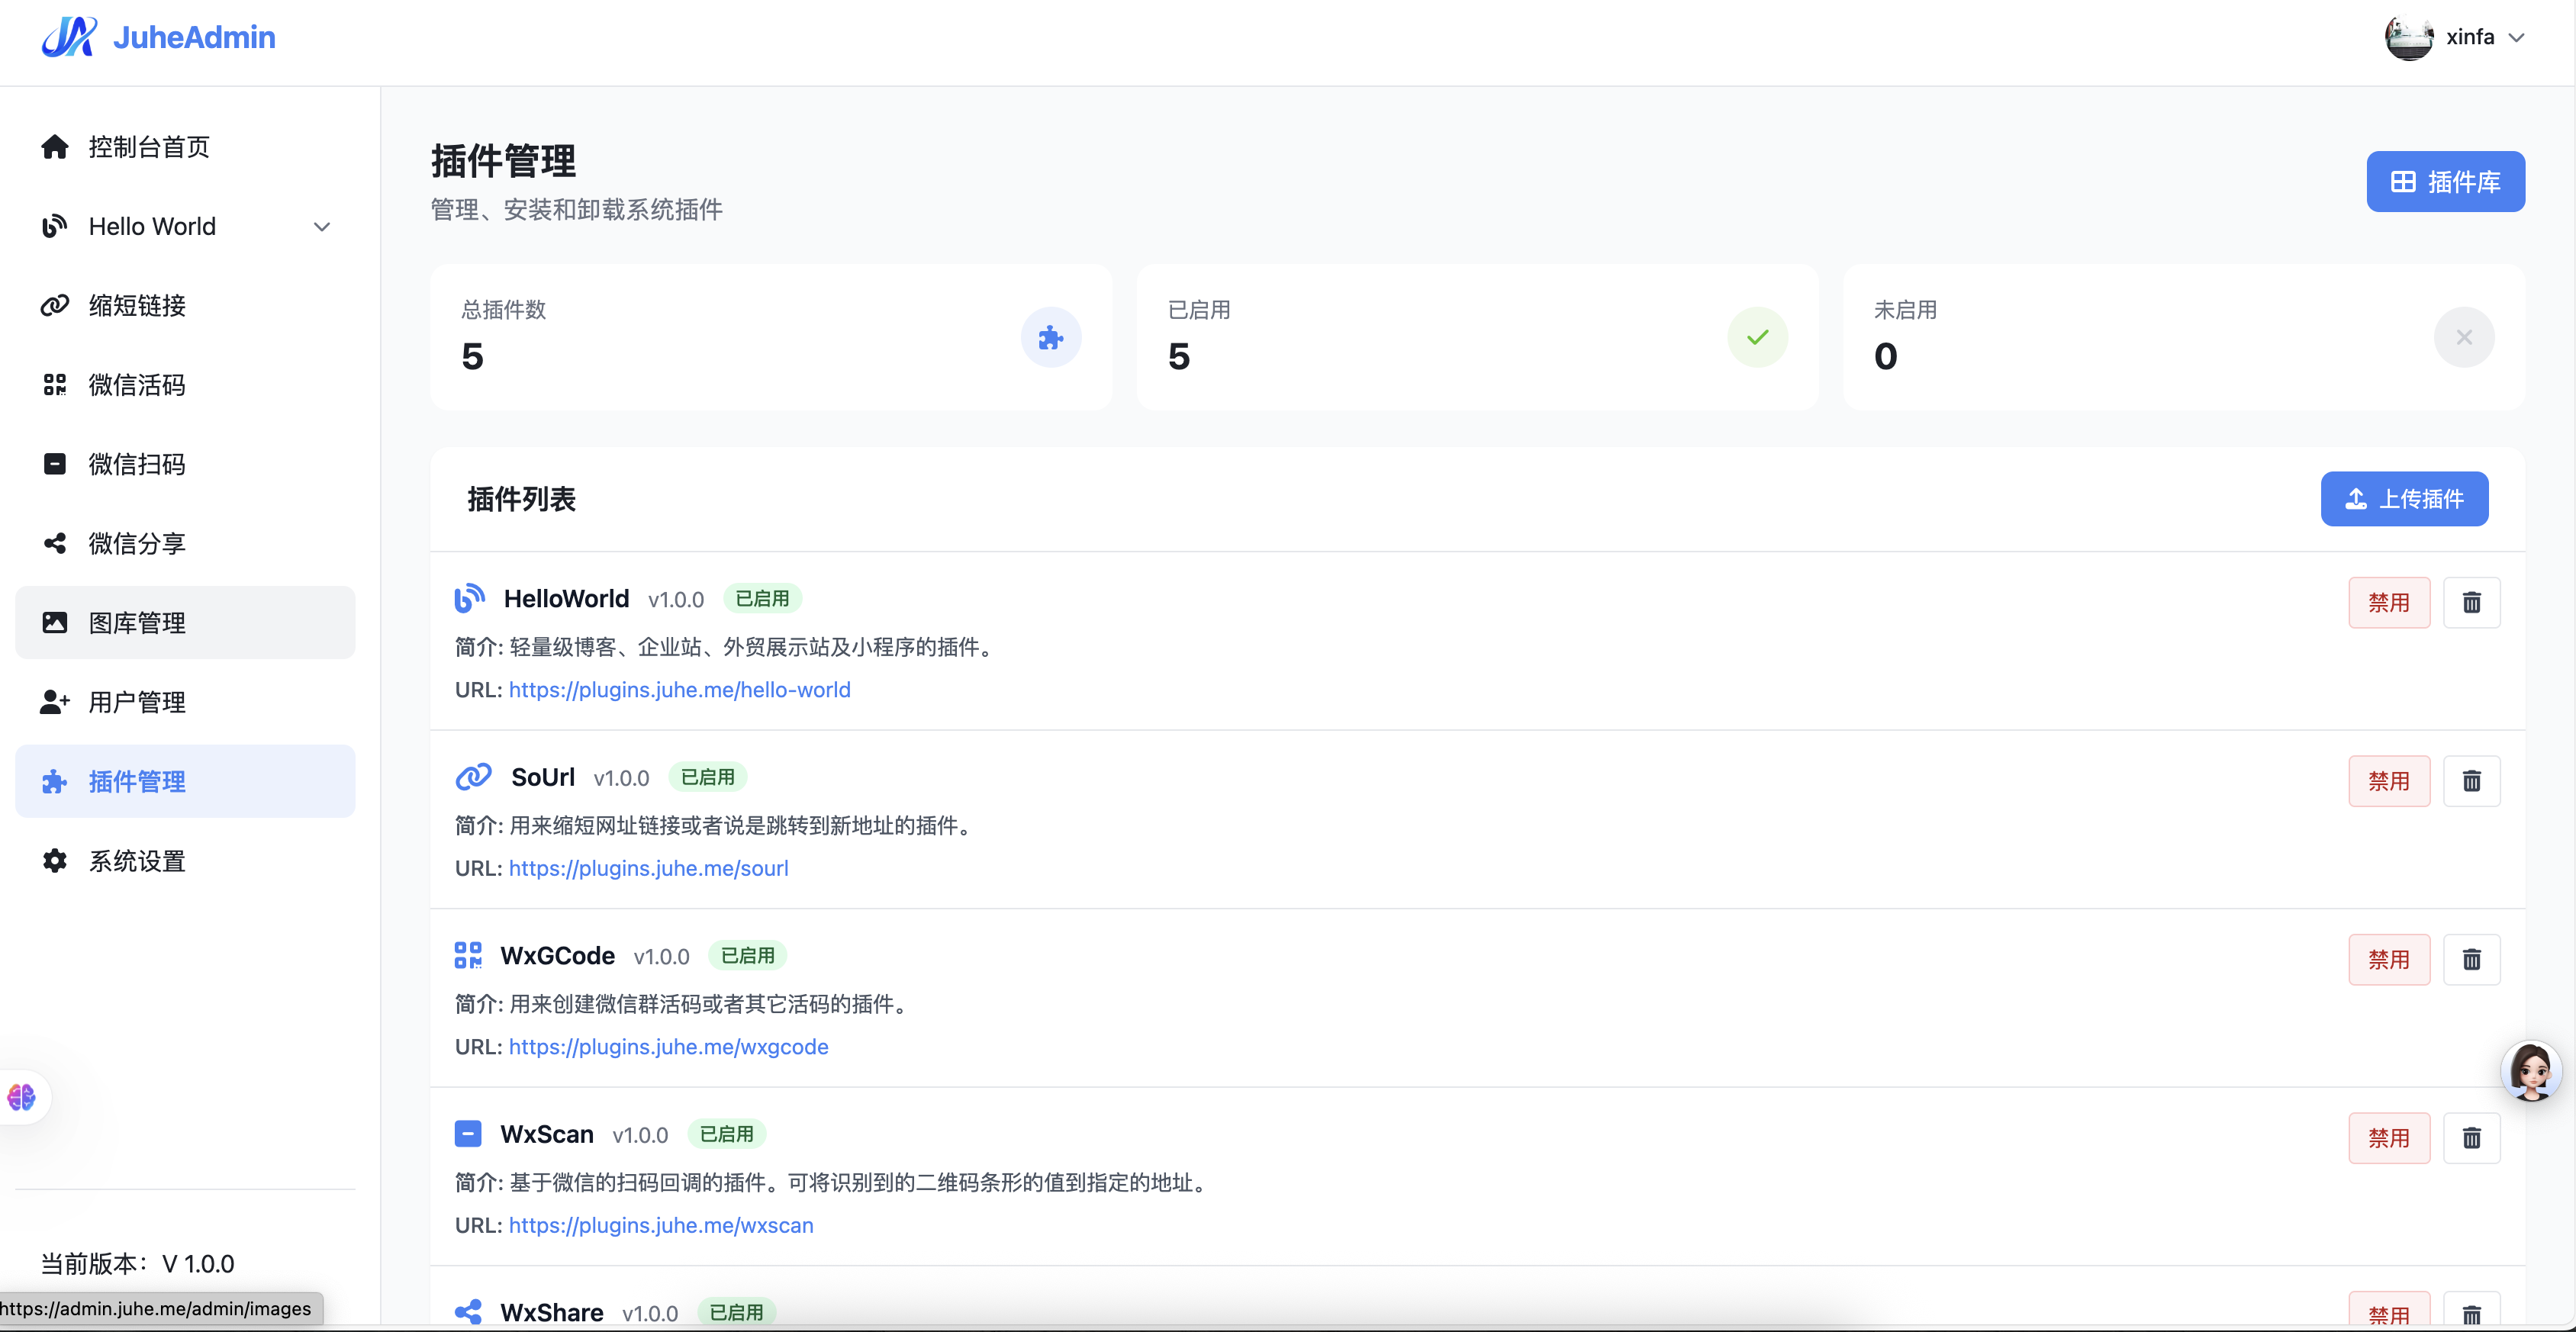Delete the SoUrl plugin via trash icon
2576x1332 pixels.
2472,781
